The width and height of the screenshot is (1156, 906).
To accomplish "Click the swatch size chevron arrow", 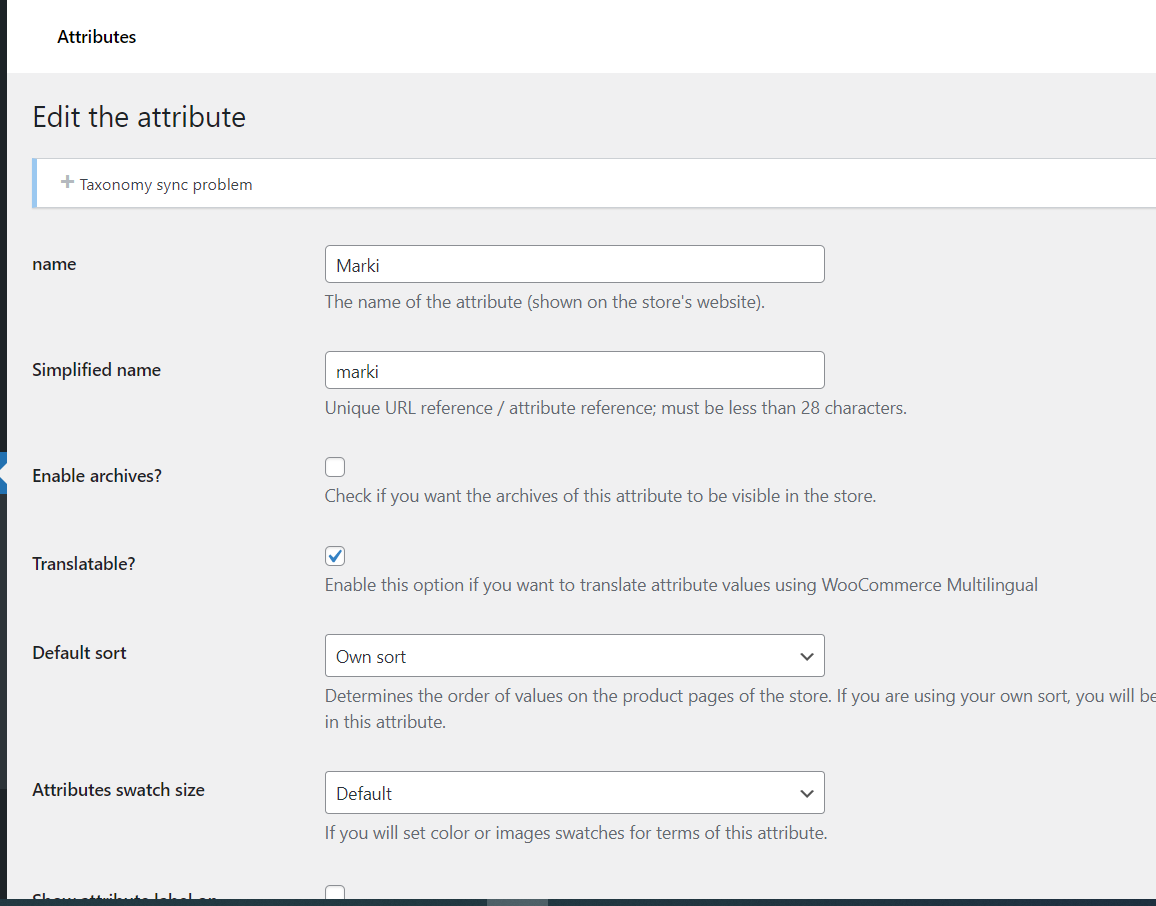I will click(x=806, y=794).
